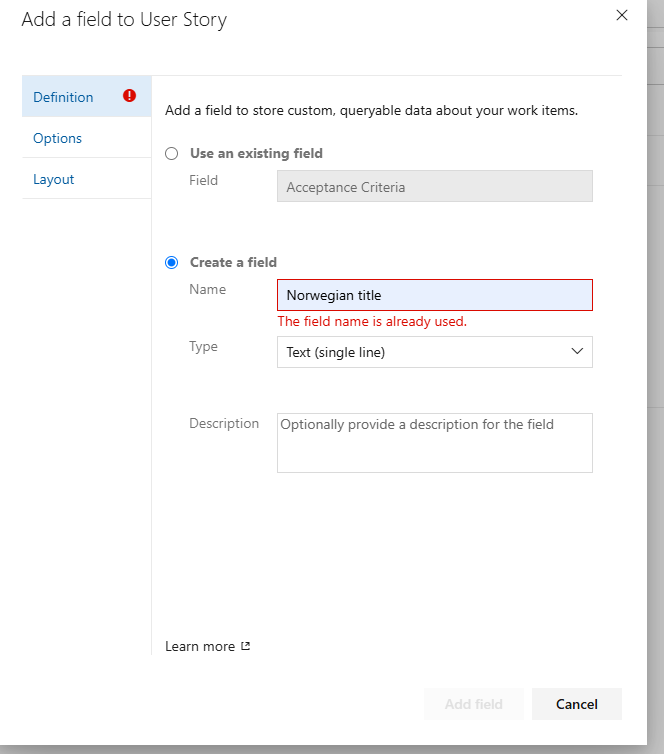Screen dimensions: 664x754
Task: Click the disabled Acceptance Criteria field box
Action: (x=435, y=187)
